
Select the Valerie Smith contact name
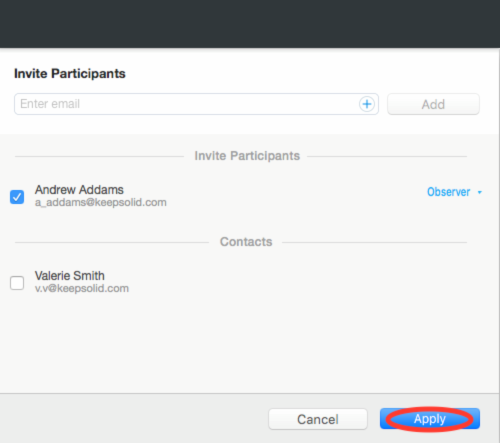(x=70, y=276)
